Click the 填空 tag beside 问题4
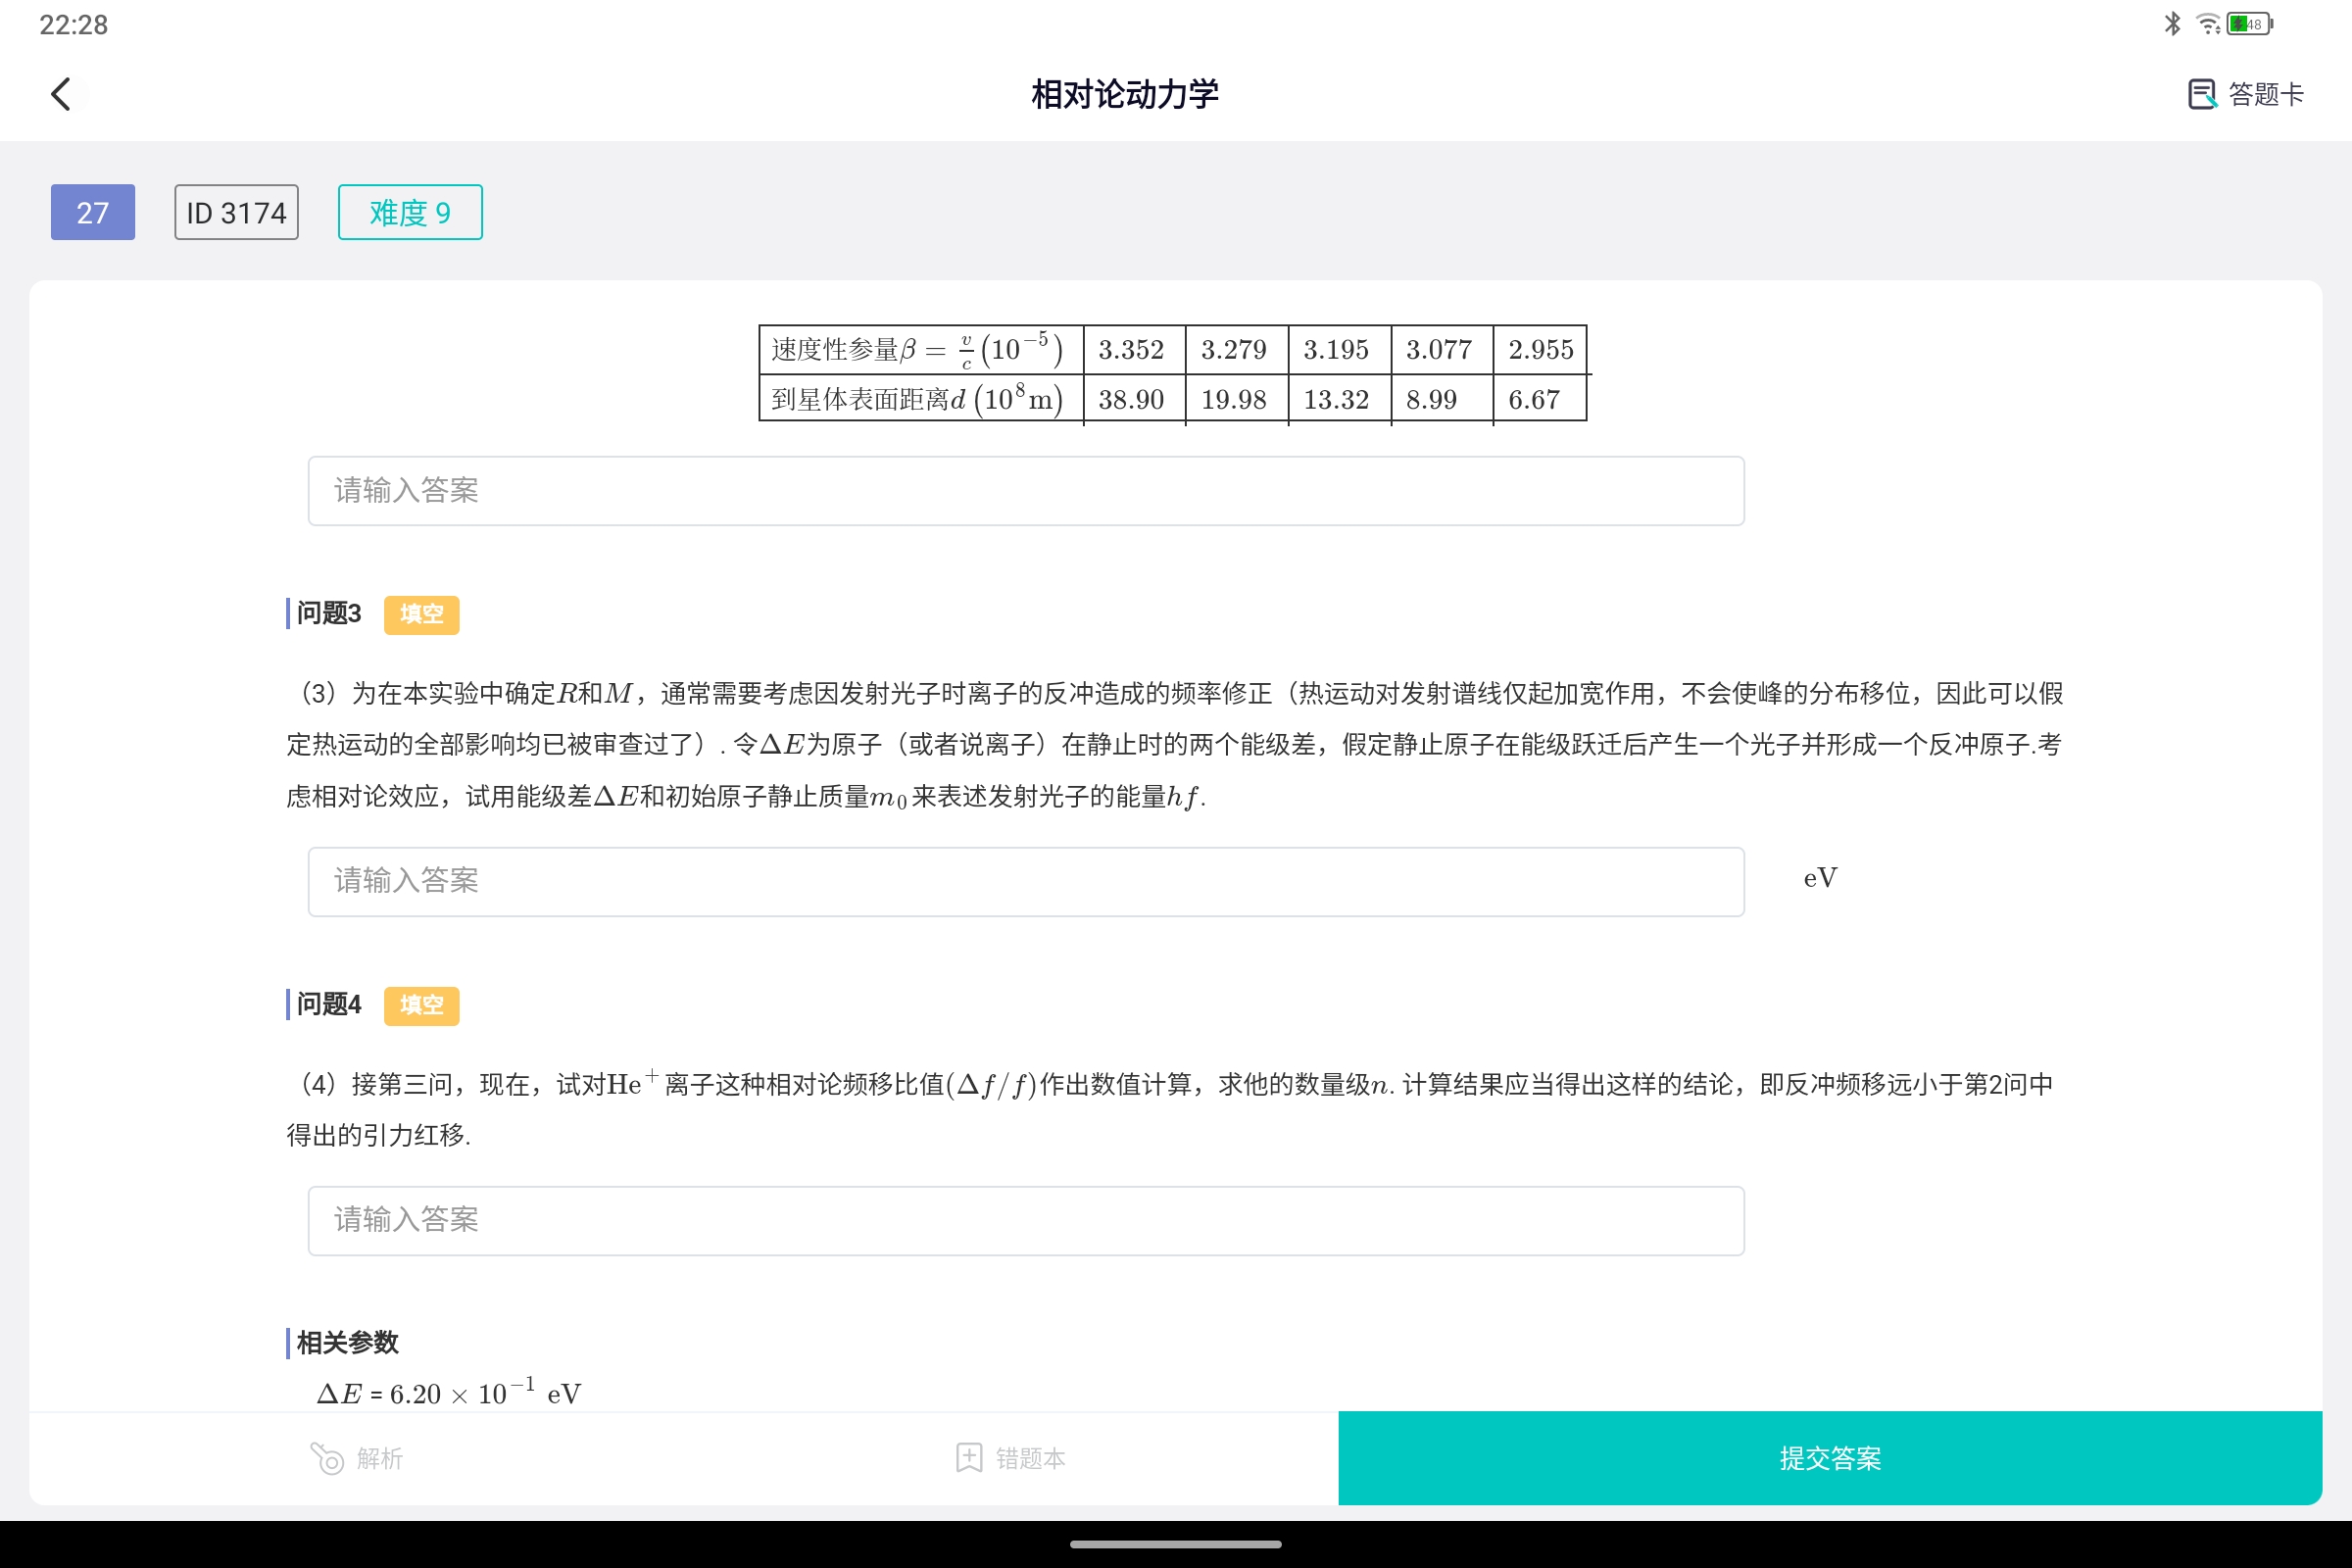2352x1568 pixels. (421, 1006)
